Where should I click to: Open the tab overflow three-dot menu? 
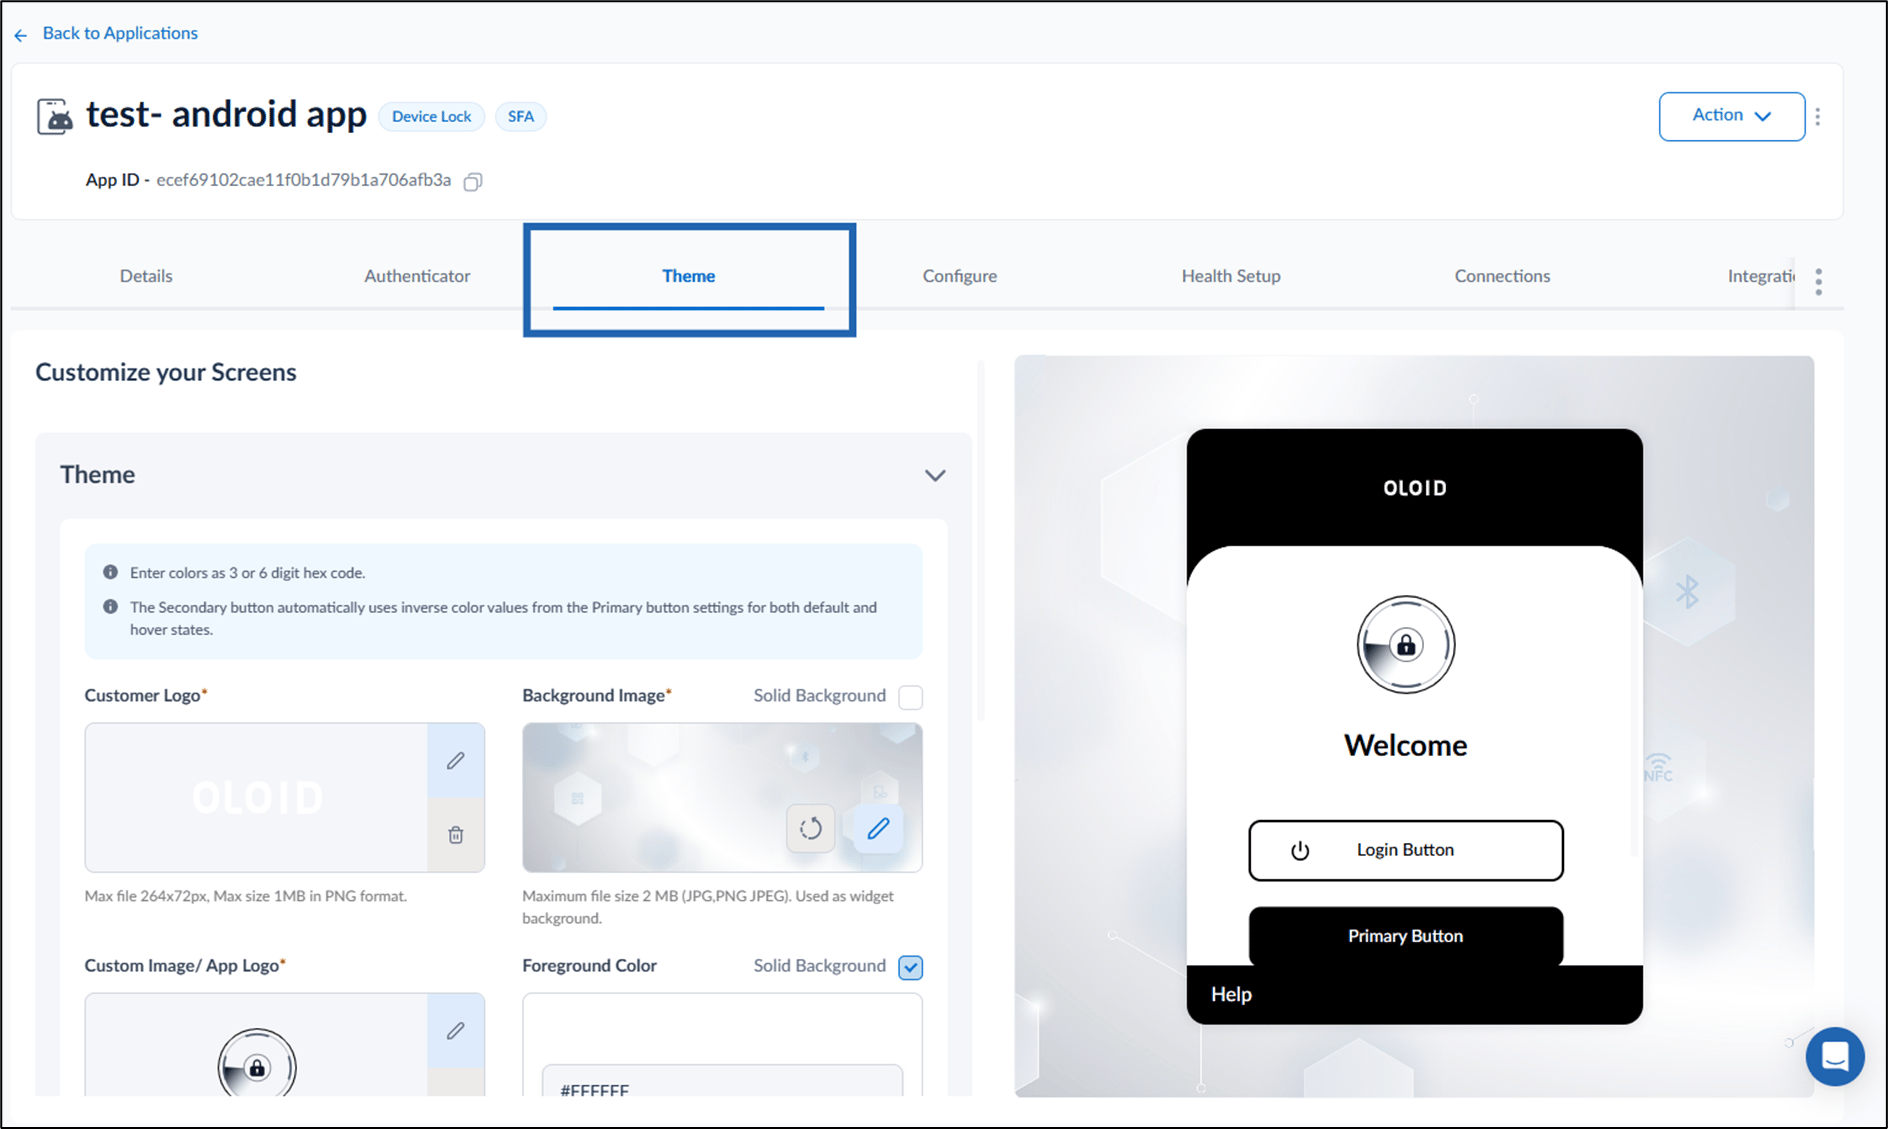pos(1818,281)
